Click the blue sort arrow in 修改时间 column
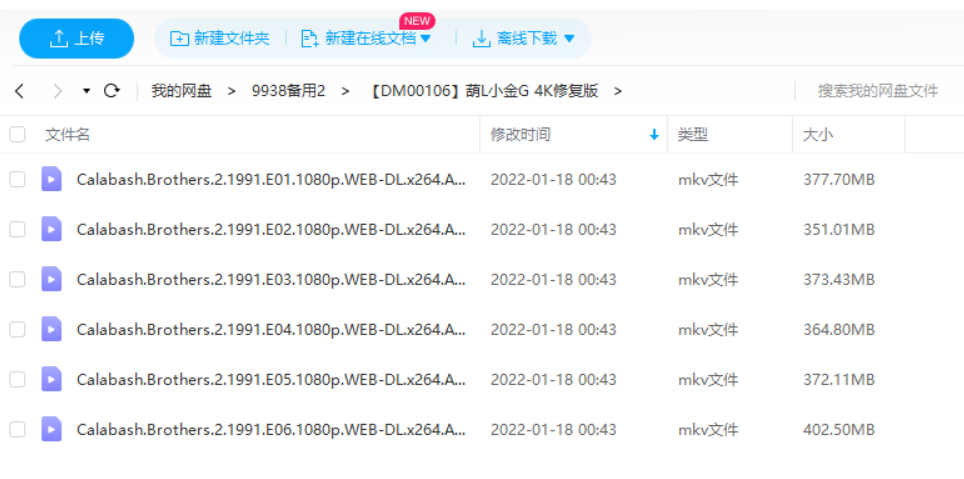 (x=654, y=135)
